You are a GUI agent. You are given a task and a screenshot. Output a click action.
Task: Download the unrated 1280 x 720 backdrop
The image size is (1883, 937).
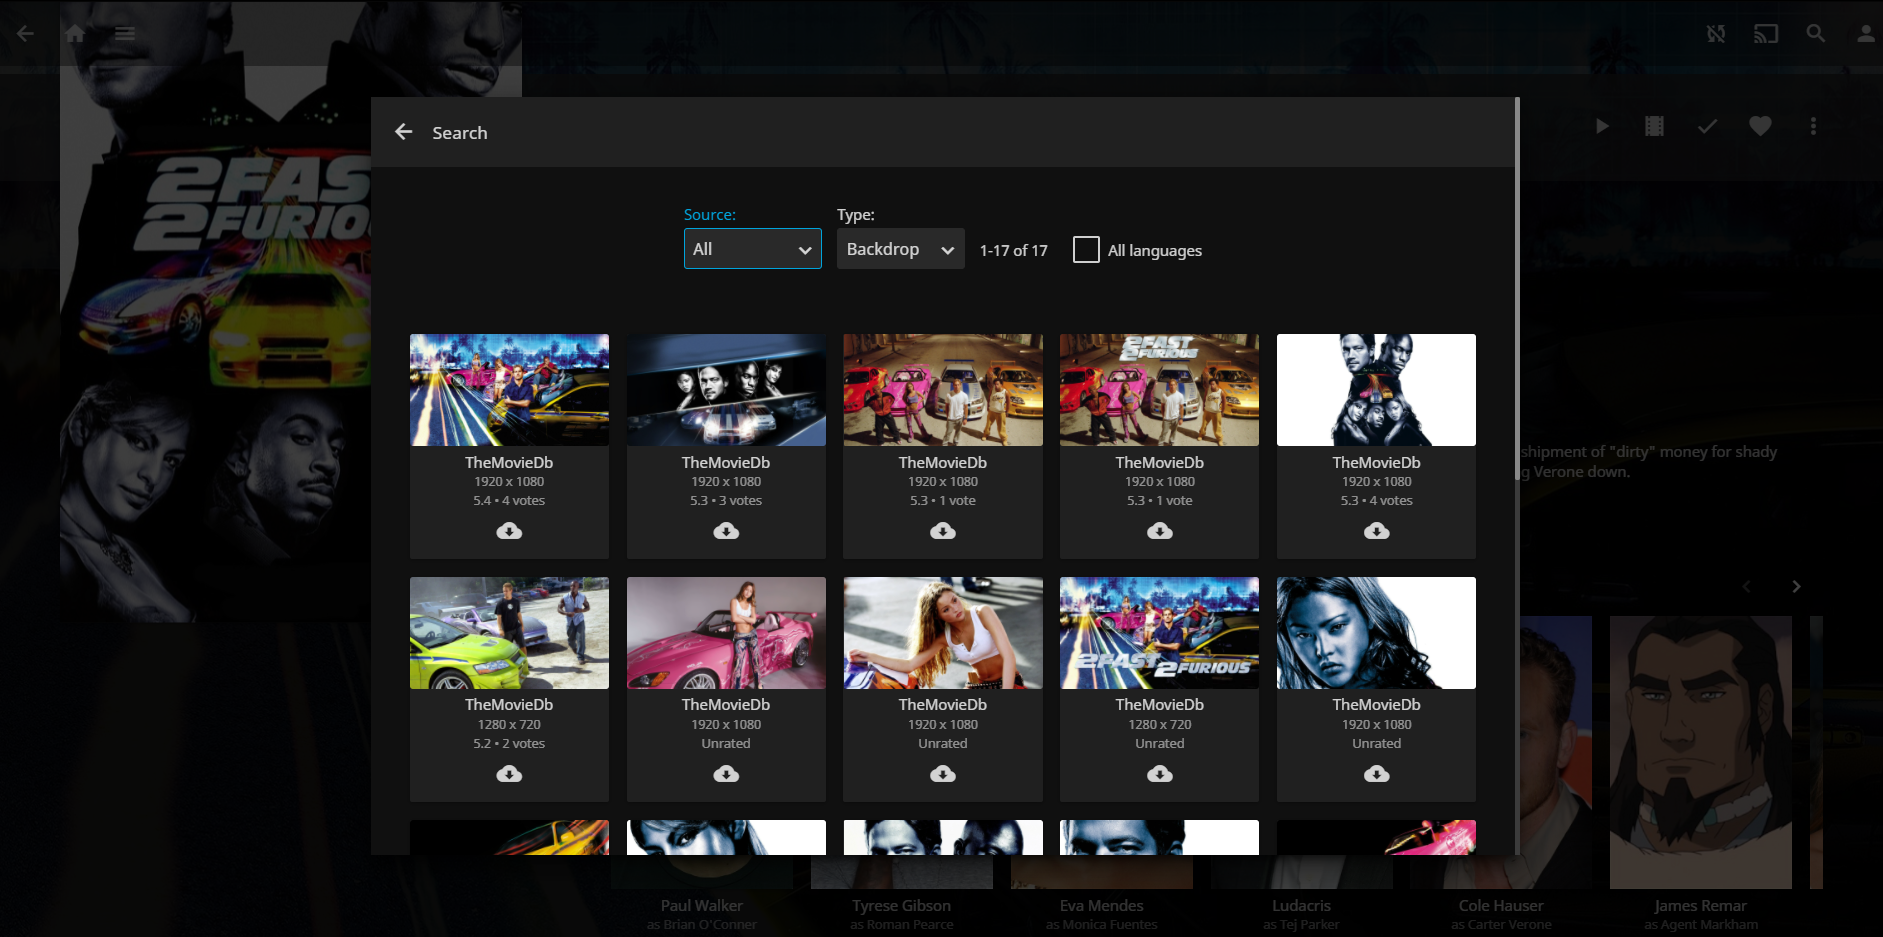1160,774
